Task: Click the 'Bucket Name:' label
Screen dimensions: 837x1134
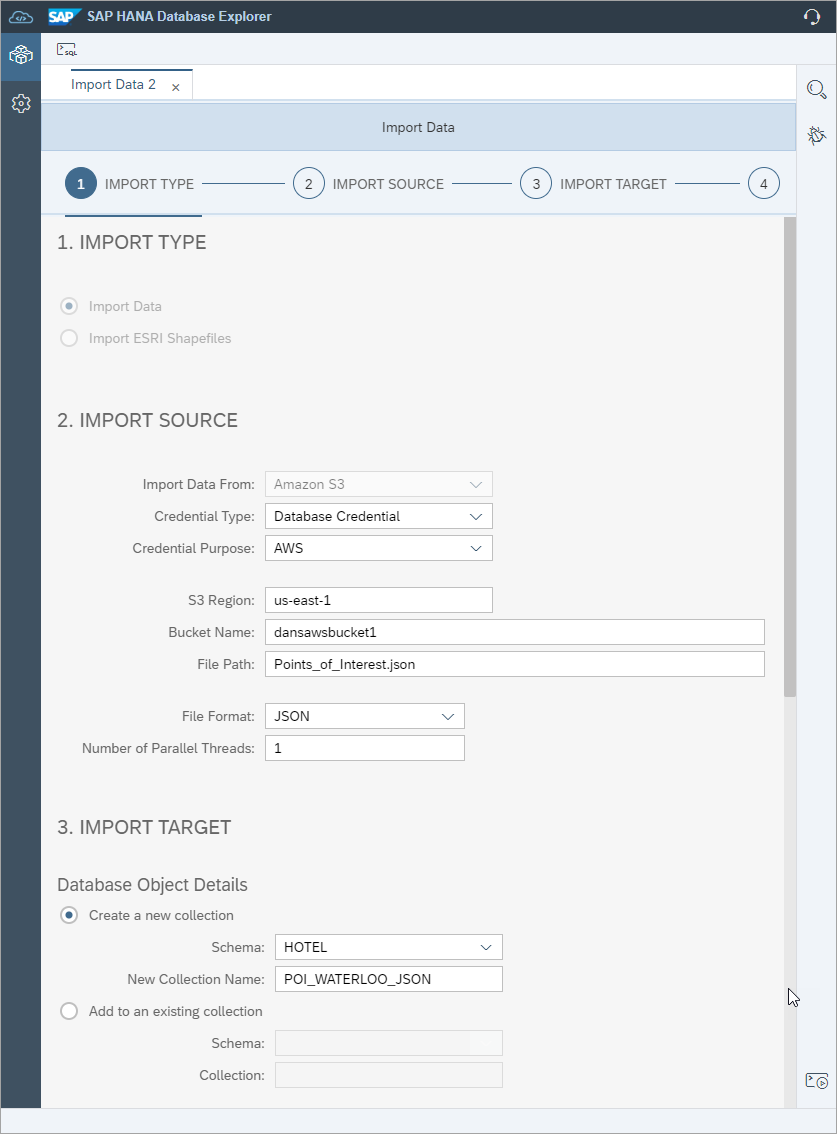Action: [211, 632]
